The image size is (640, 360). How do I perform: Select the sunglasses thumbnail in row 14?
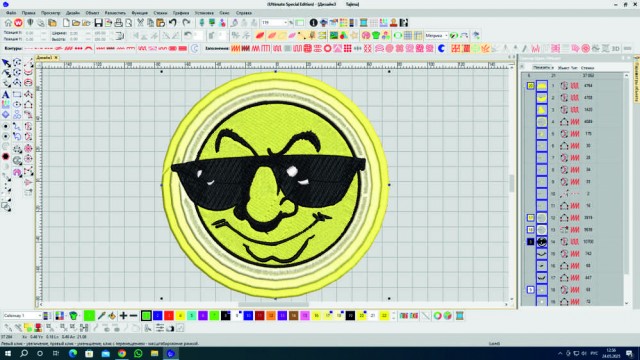542,242
